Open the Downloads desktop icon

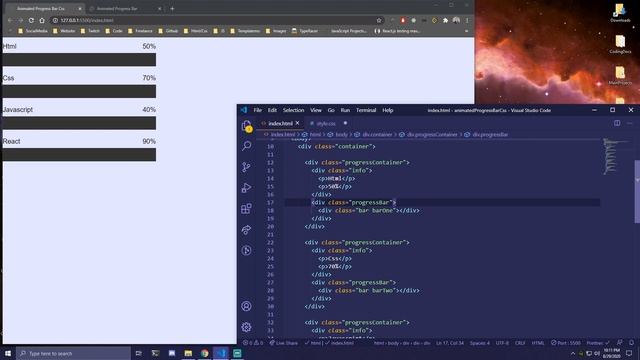(x=620, y=13)
